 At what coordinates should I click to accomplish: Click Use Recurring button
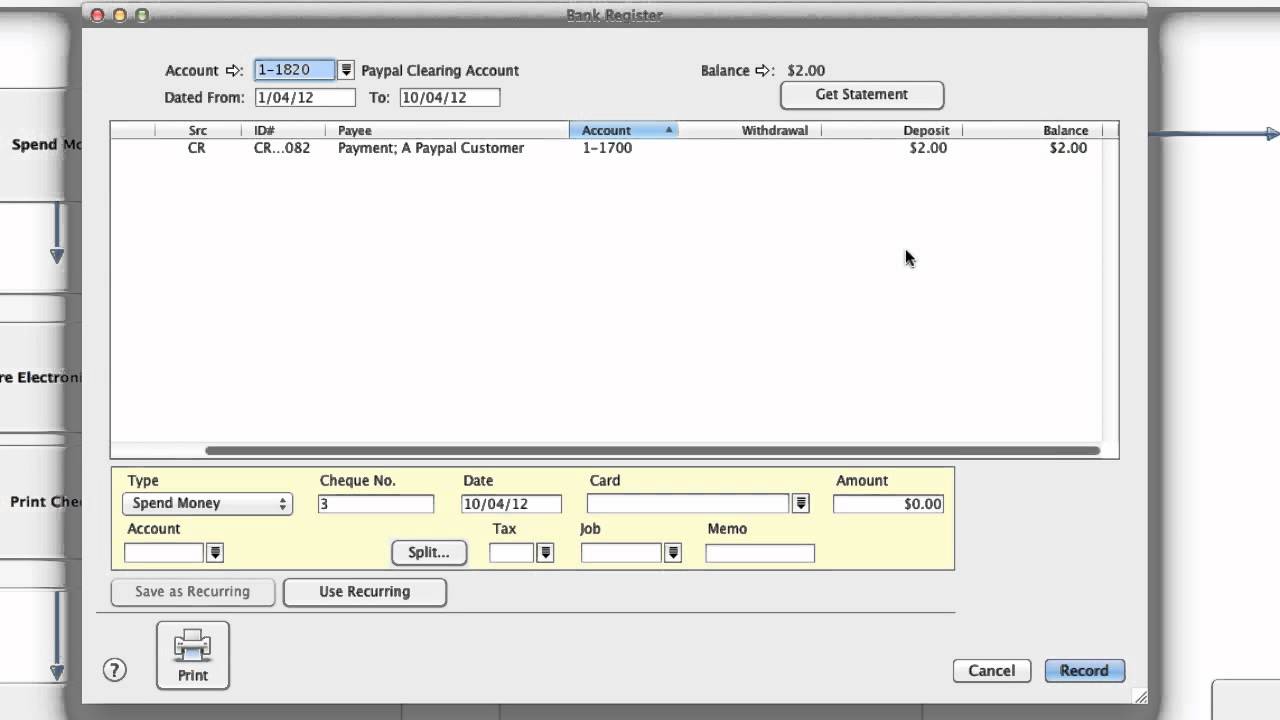[x=365, y=592]
